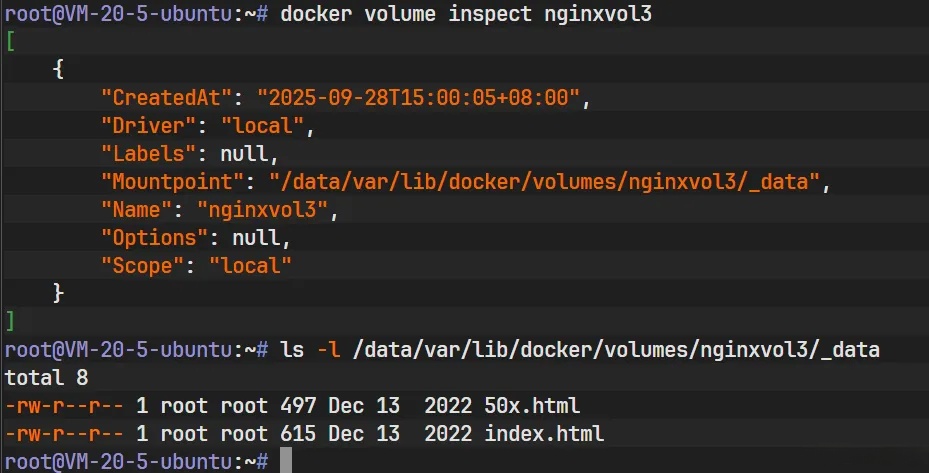Click the file size 497
Image resolution: width=929 pixels, height=473 pixels.
click(x=298, y=405)
